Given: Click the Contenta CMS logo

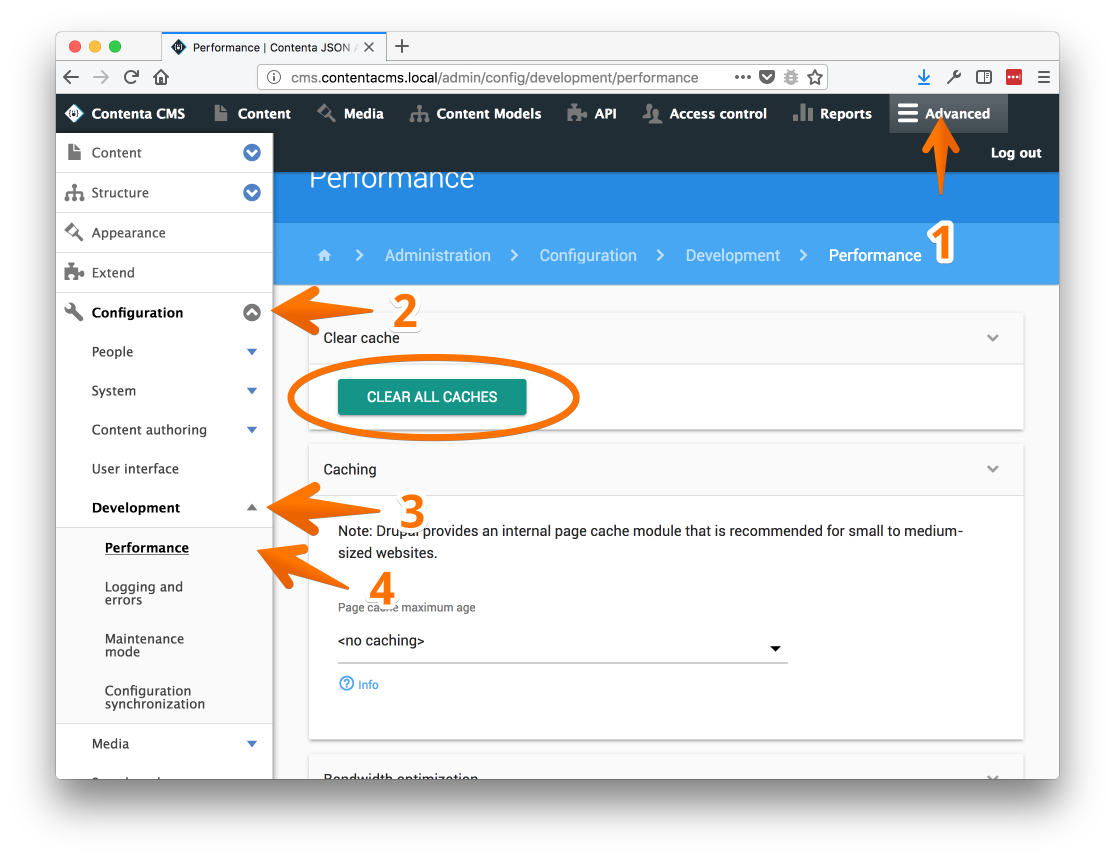Looking at the screenshot, I should click(x=73, y=113).
